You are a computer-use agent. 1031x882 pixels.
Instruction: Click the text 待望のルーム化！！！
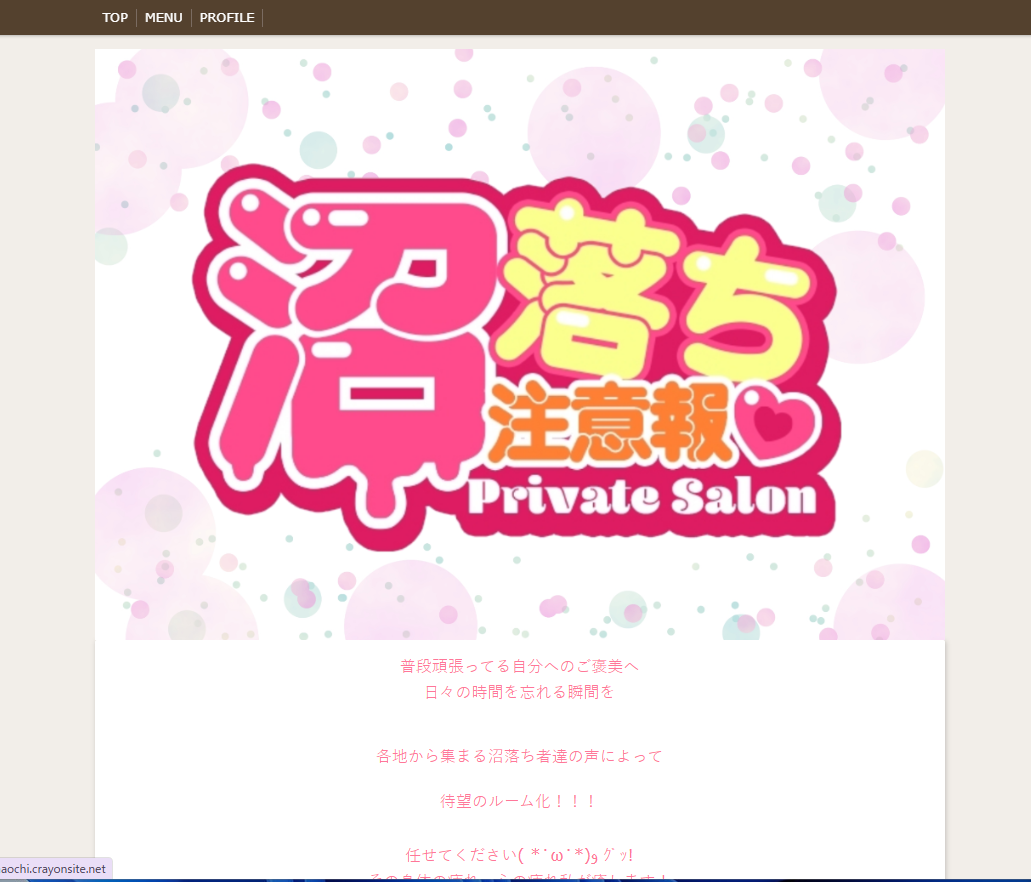tap(519, 801)
